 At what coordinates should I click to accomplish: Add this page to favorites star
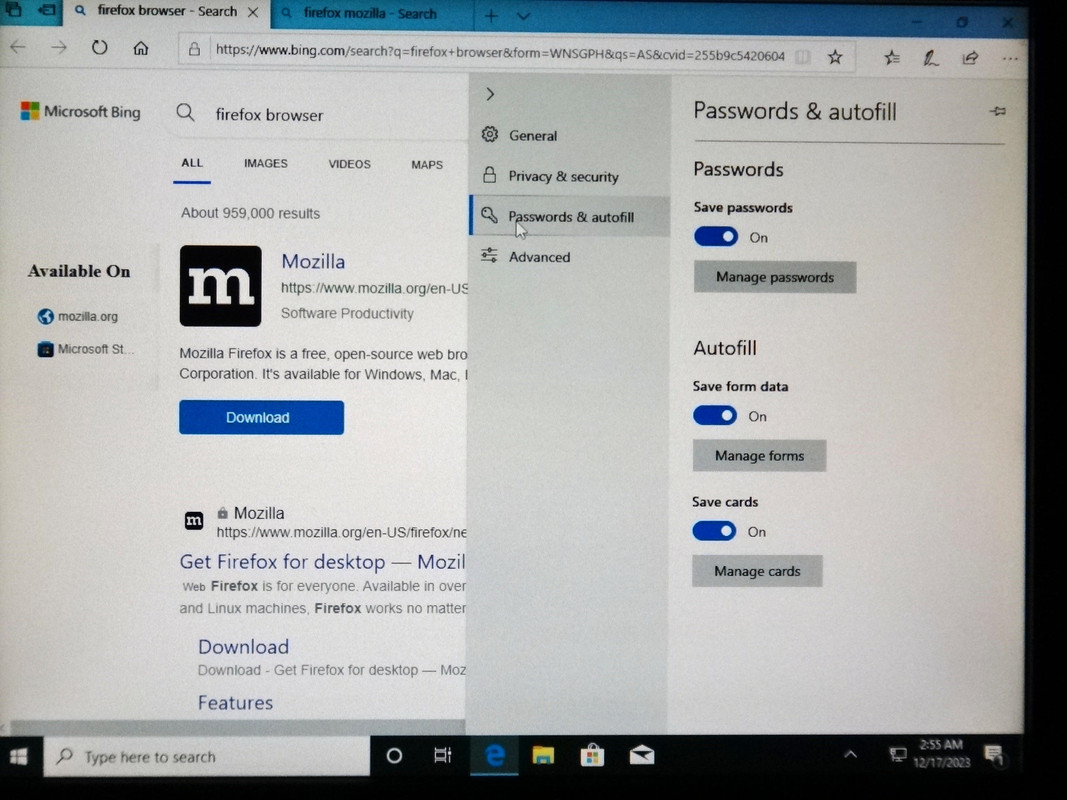tap(835, 57)
